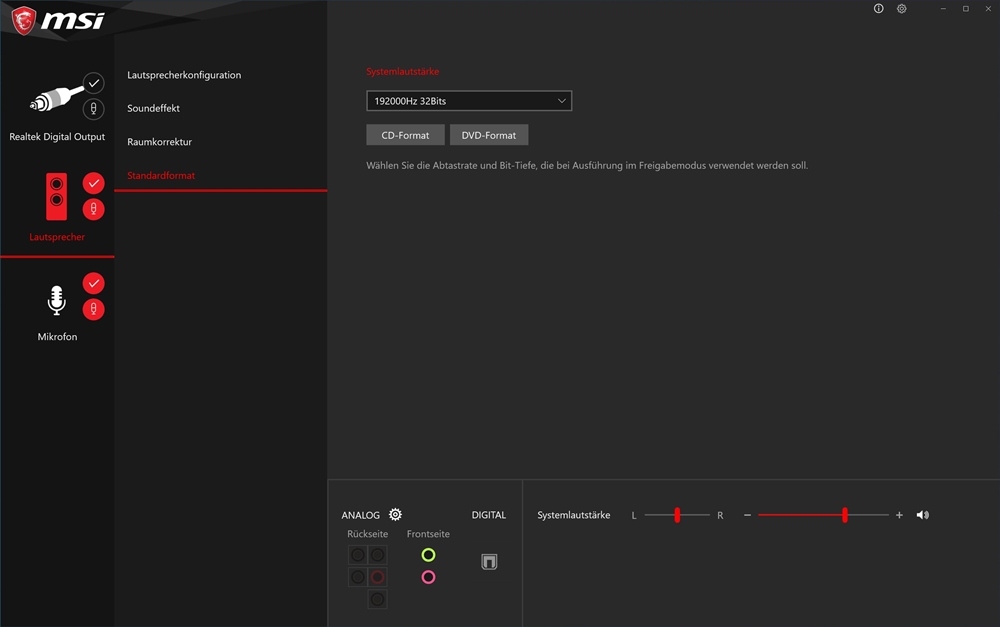This screenshot has width=1000, height=627.
Task: Toggle default device checkmark for Mikrofon
Action: (94, 283)
